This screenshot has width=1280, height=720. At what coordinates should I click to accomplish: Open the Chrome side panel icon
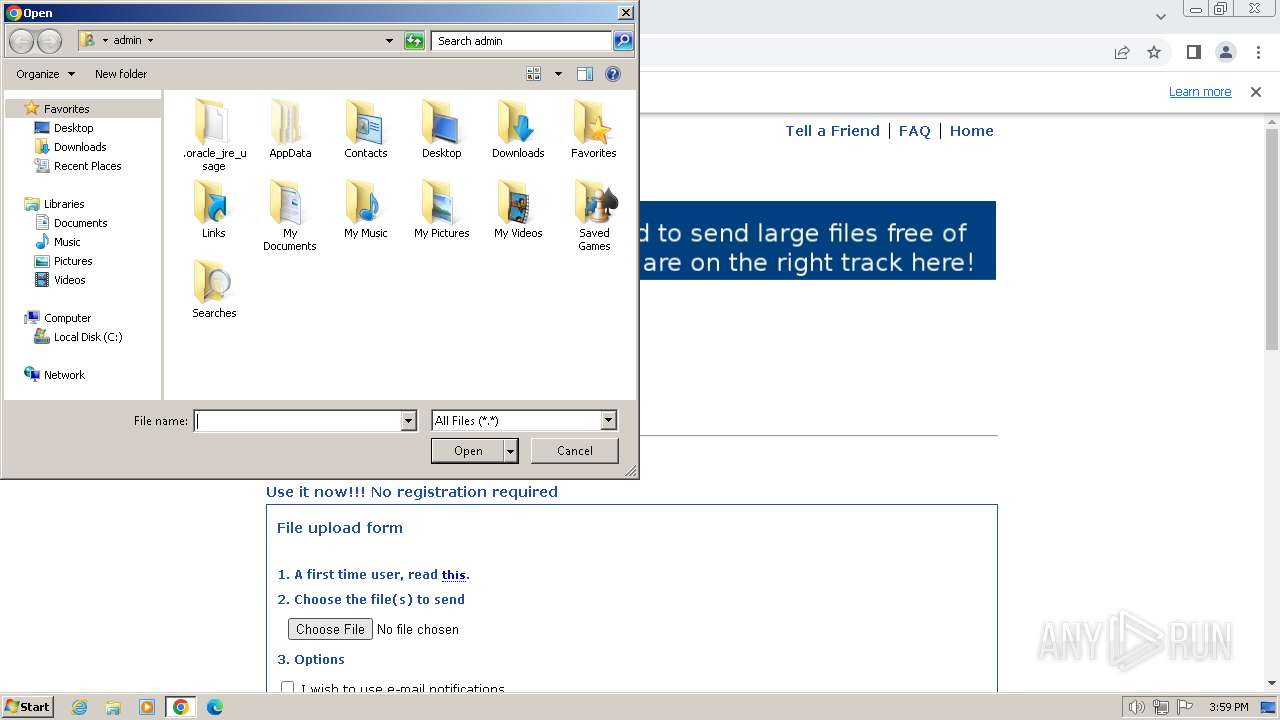pyautogui.click(x=1193, y=52)
